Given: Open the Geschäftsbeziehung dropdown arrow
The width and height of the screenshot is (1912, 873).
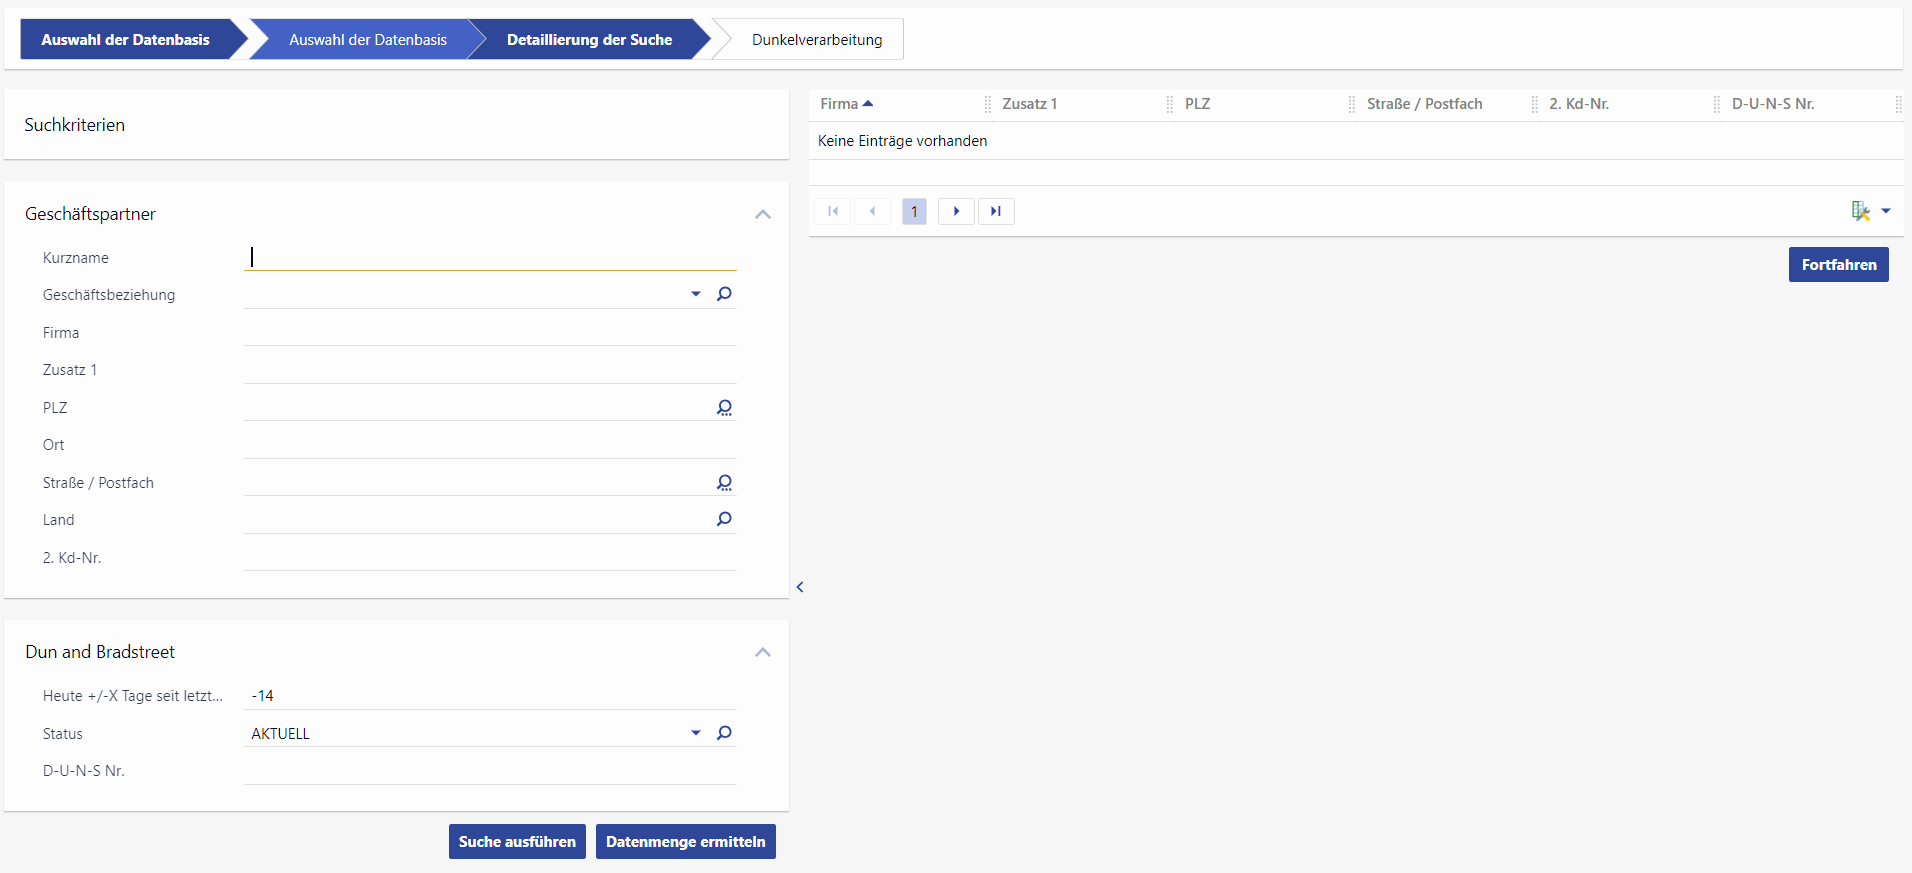Looking at the screenshot, I should [x=696, y=294].
